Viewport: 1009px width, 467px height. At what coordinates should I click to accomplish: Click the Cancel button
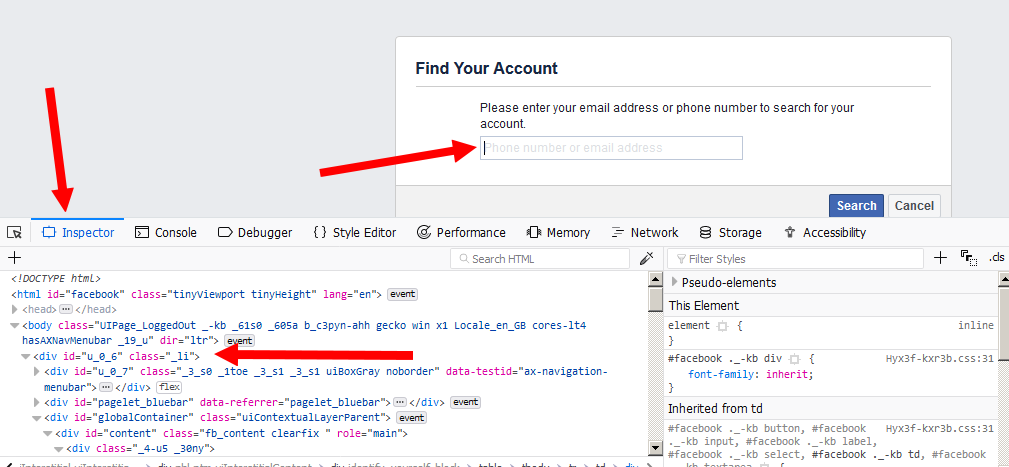click(x=914, y=206)
